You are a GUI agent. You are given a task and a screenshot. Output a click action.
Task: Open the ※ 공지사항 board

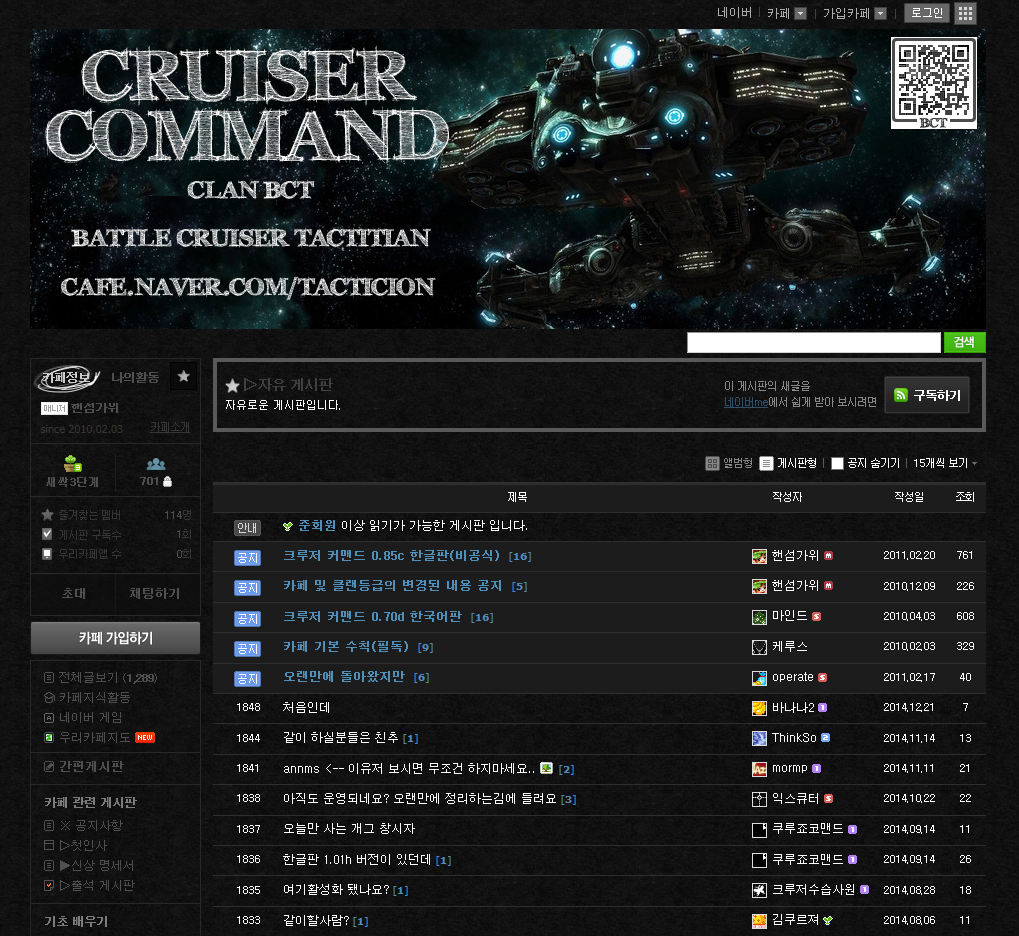[91, 826]
